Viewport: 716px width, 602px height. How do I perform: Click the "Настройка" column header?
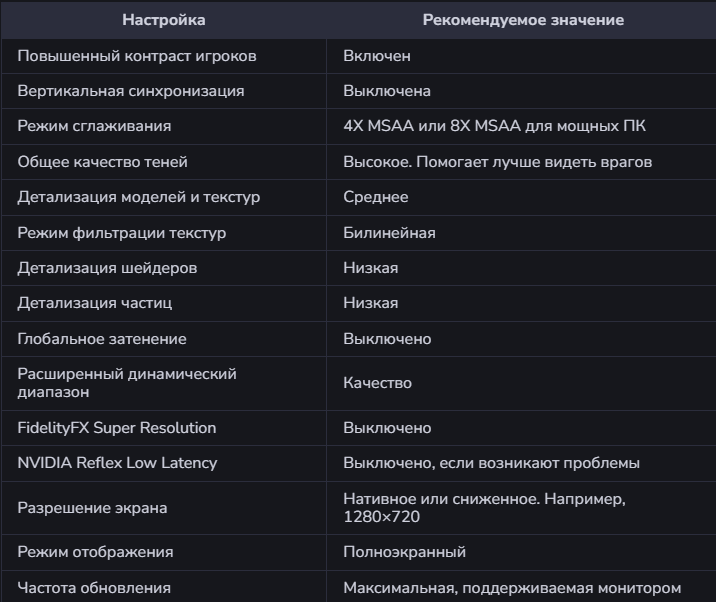164,20
